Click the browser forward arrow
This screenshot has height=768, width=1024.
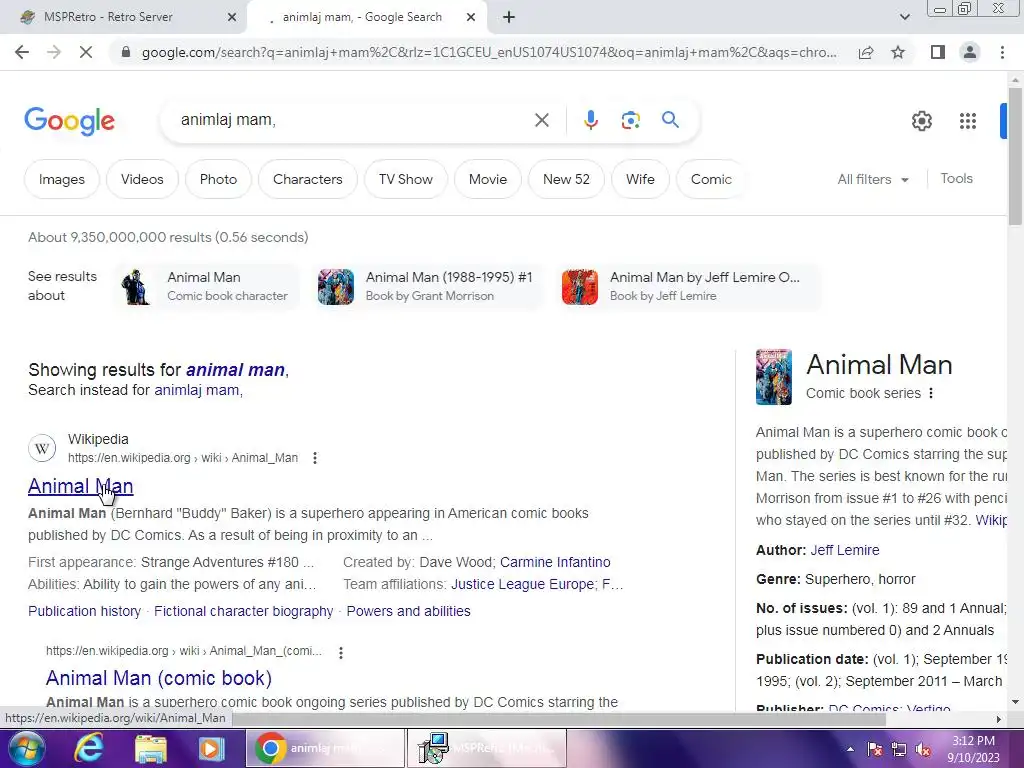click(x=54, y=52)
